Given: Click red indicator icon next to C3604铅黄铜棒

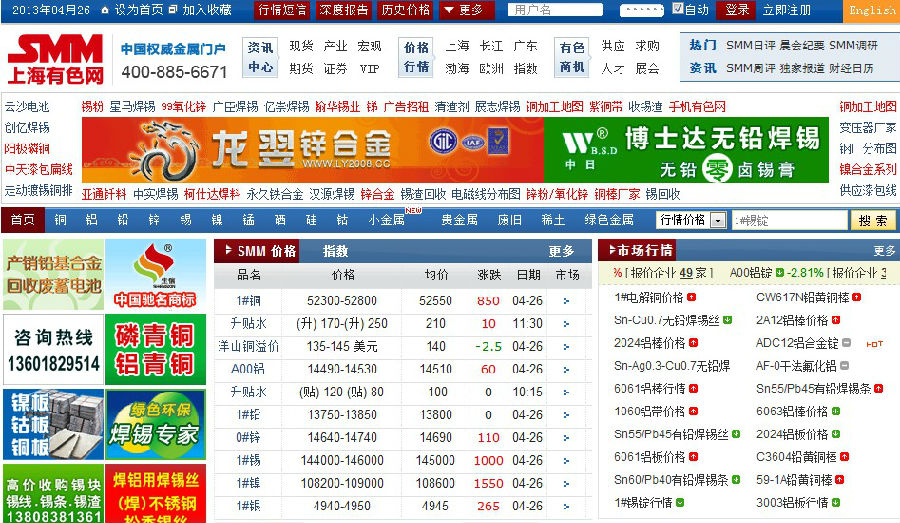Looking at the screenshot, I should tap(844, 457).
